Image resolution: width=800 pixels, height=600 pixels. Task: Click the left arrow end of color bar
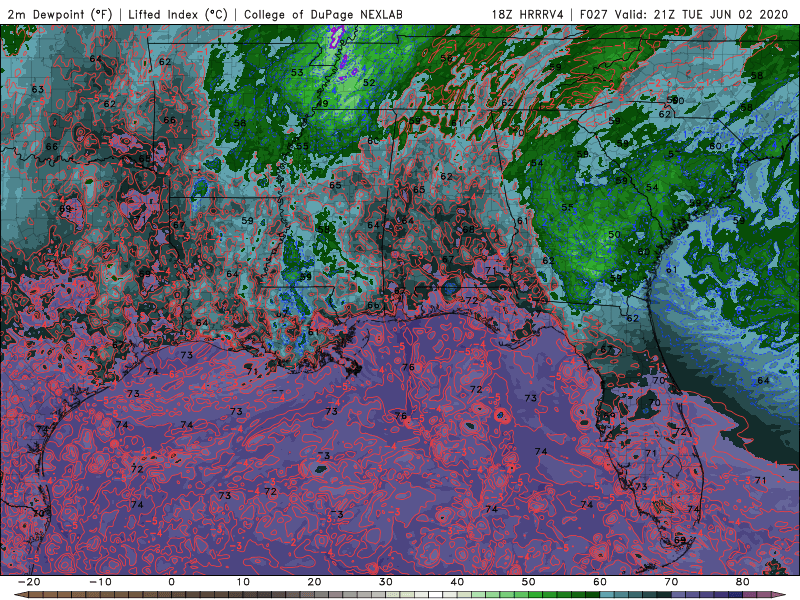[x=19, y=595]
